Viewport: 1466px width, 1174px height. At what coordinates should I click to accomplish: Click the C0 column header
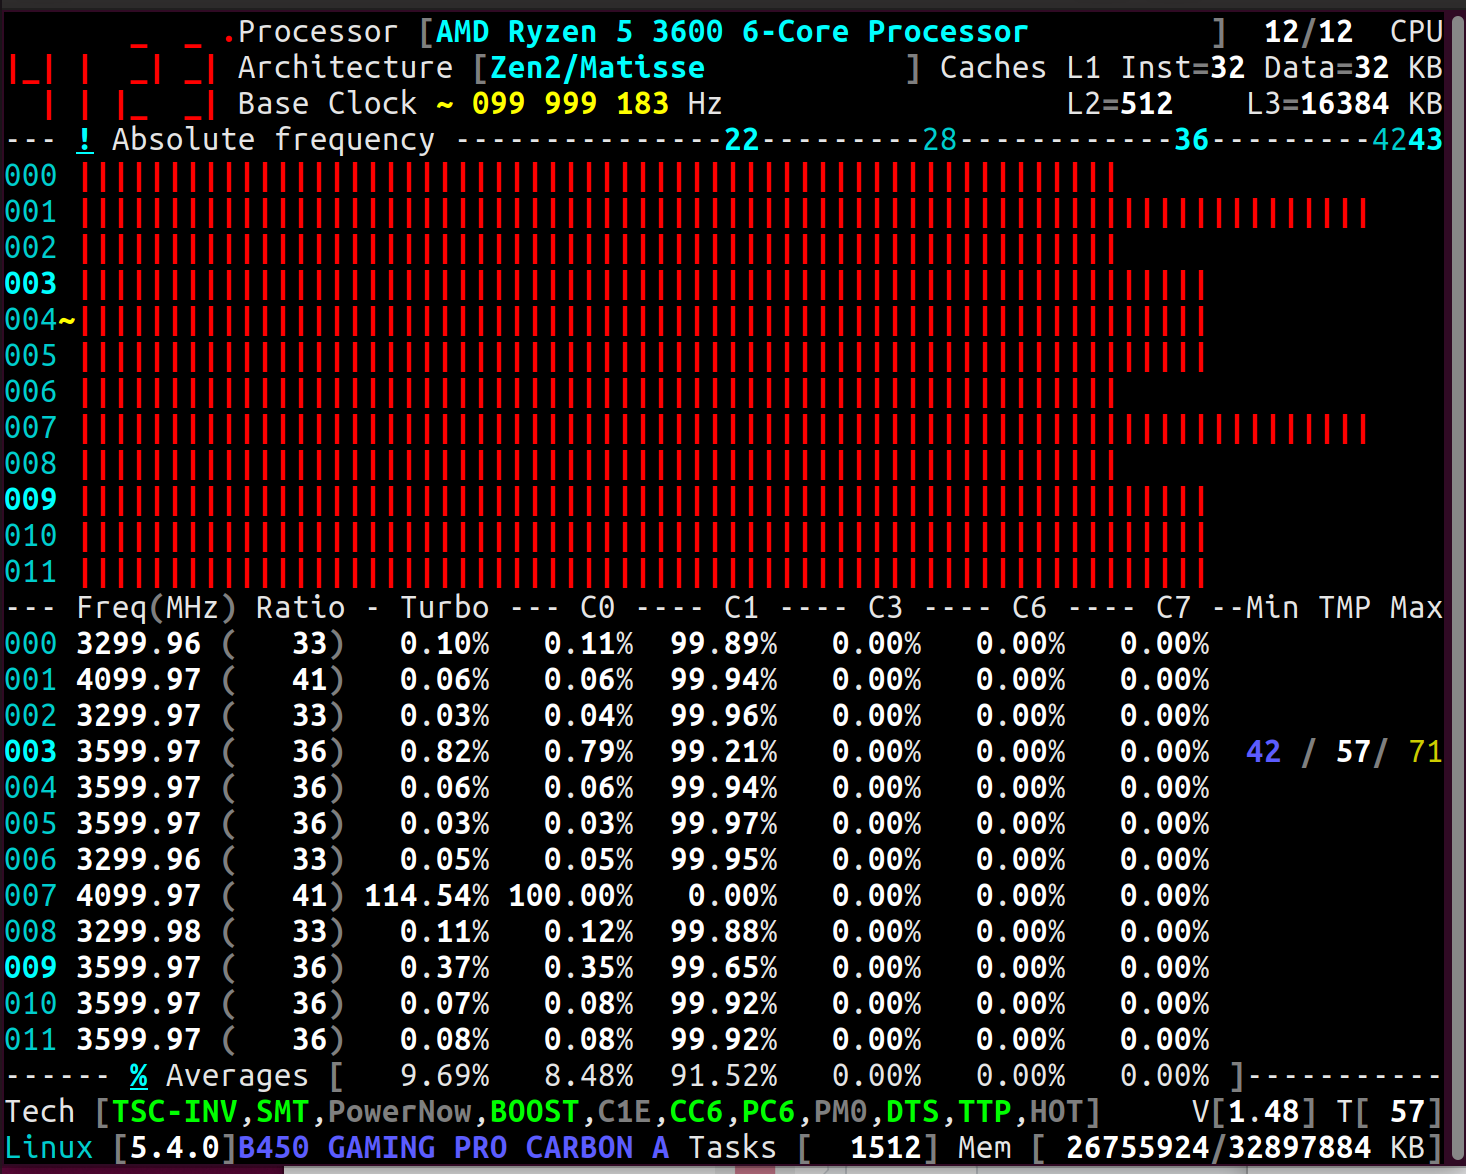597,608
